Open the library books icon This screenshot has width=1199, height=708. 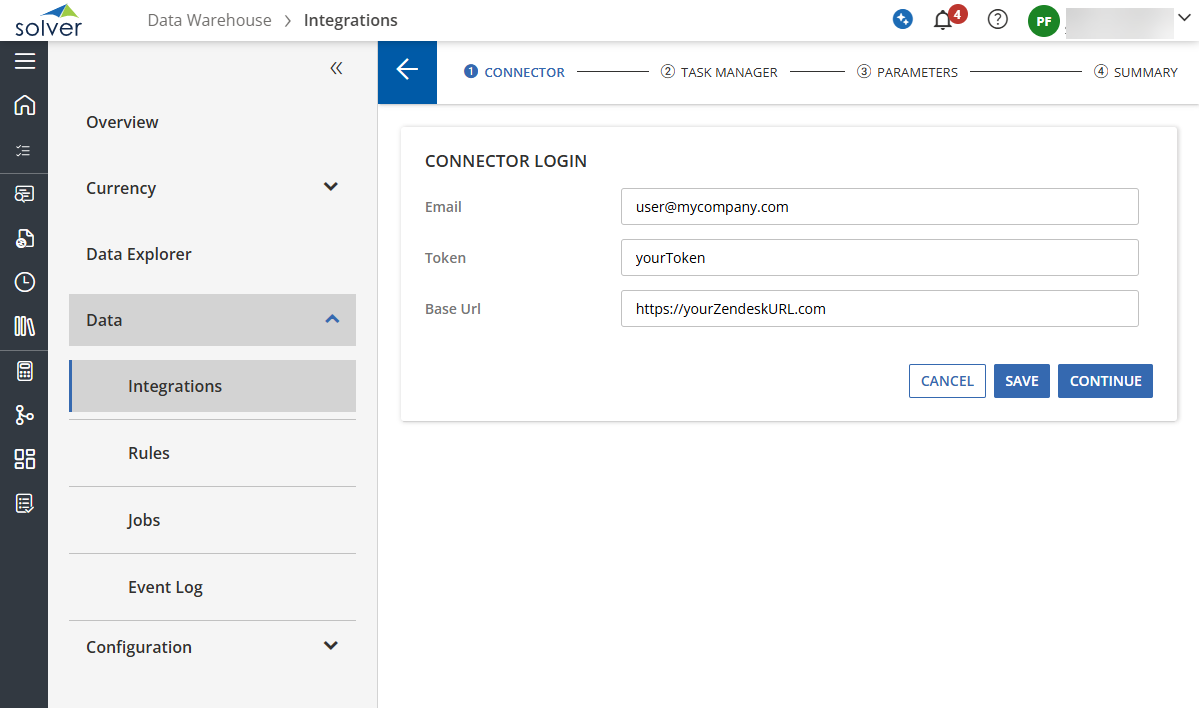24,326
